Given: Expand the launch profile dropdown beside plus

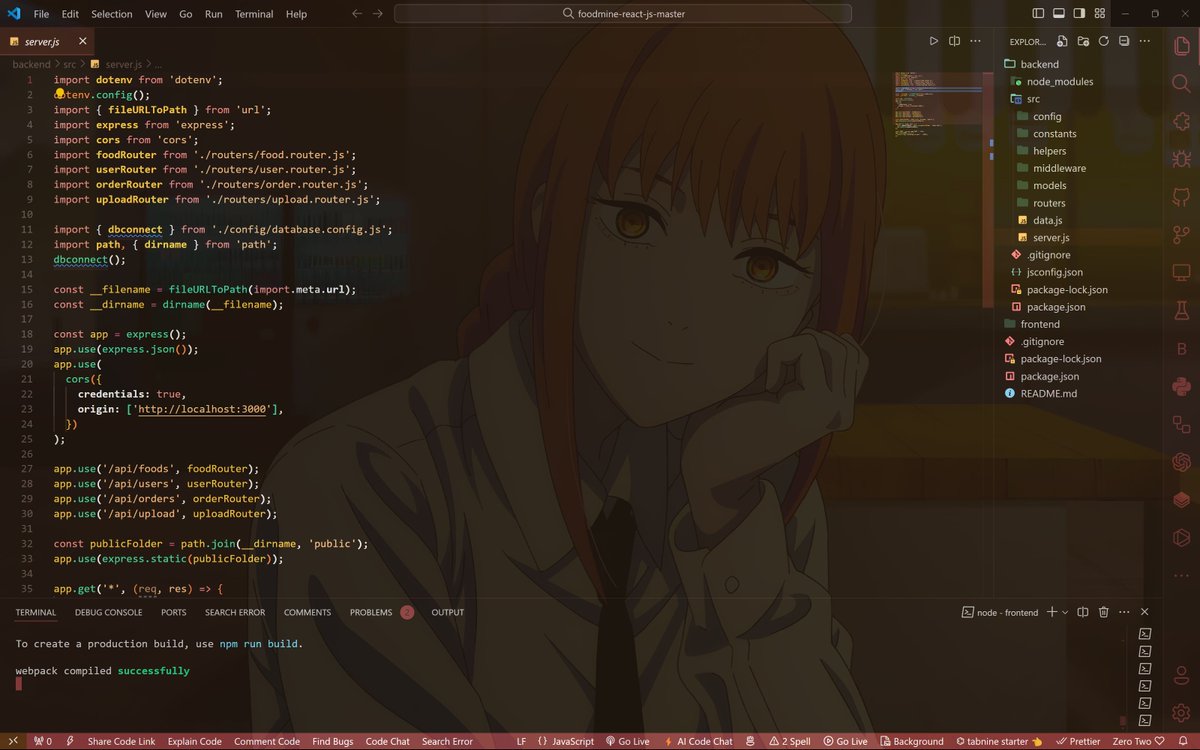Looking at the screenshot, I should [1065, 612].
